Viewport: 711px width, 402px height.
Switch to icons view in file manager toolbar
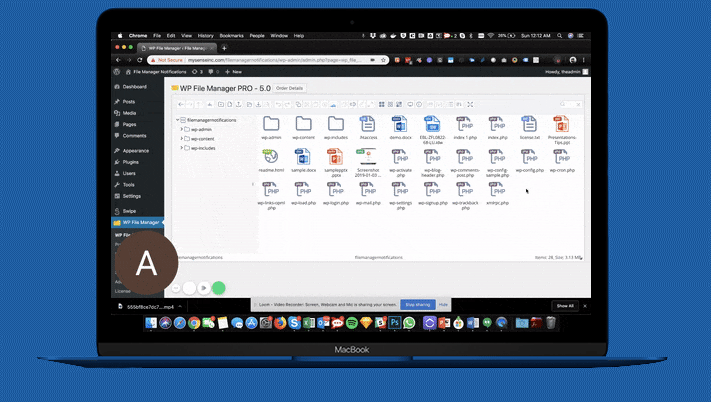(x=381, y=104)
